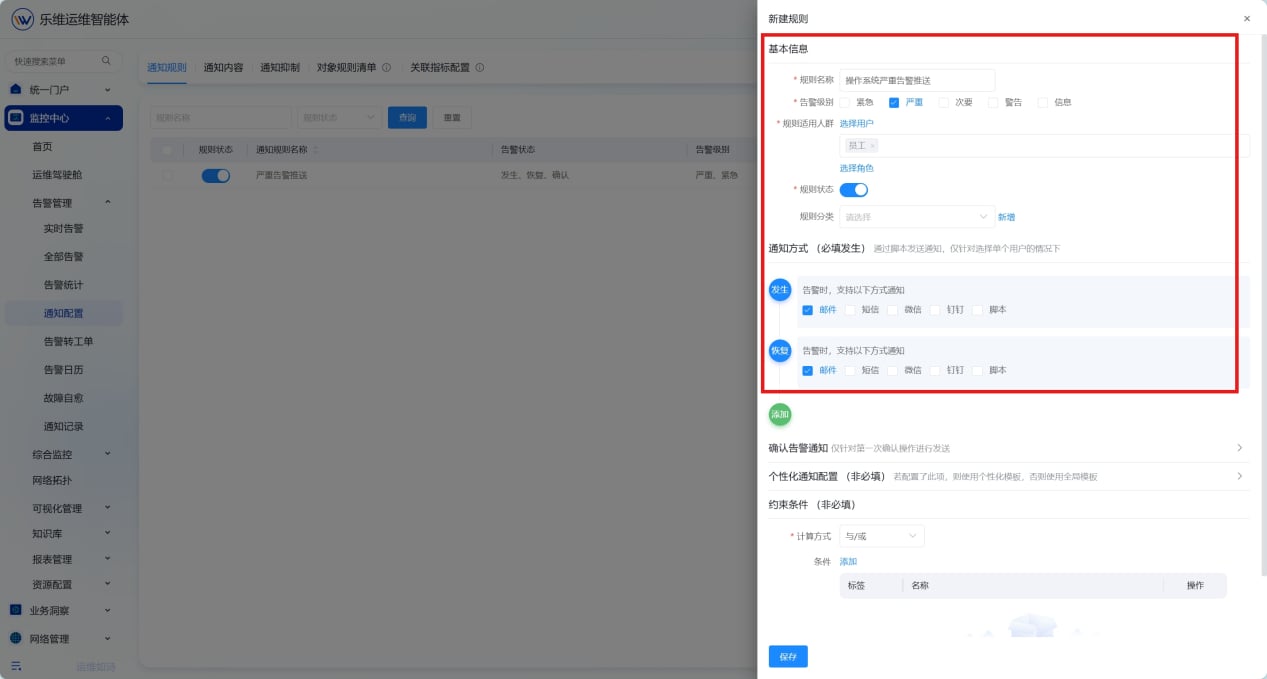1267x679 pixels.
Task: Check 微信 in the 发生 section
Action: tap(893, 310)
